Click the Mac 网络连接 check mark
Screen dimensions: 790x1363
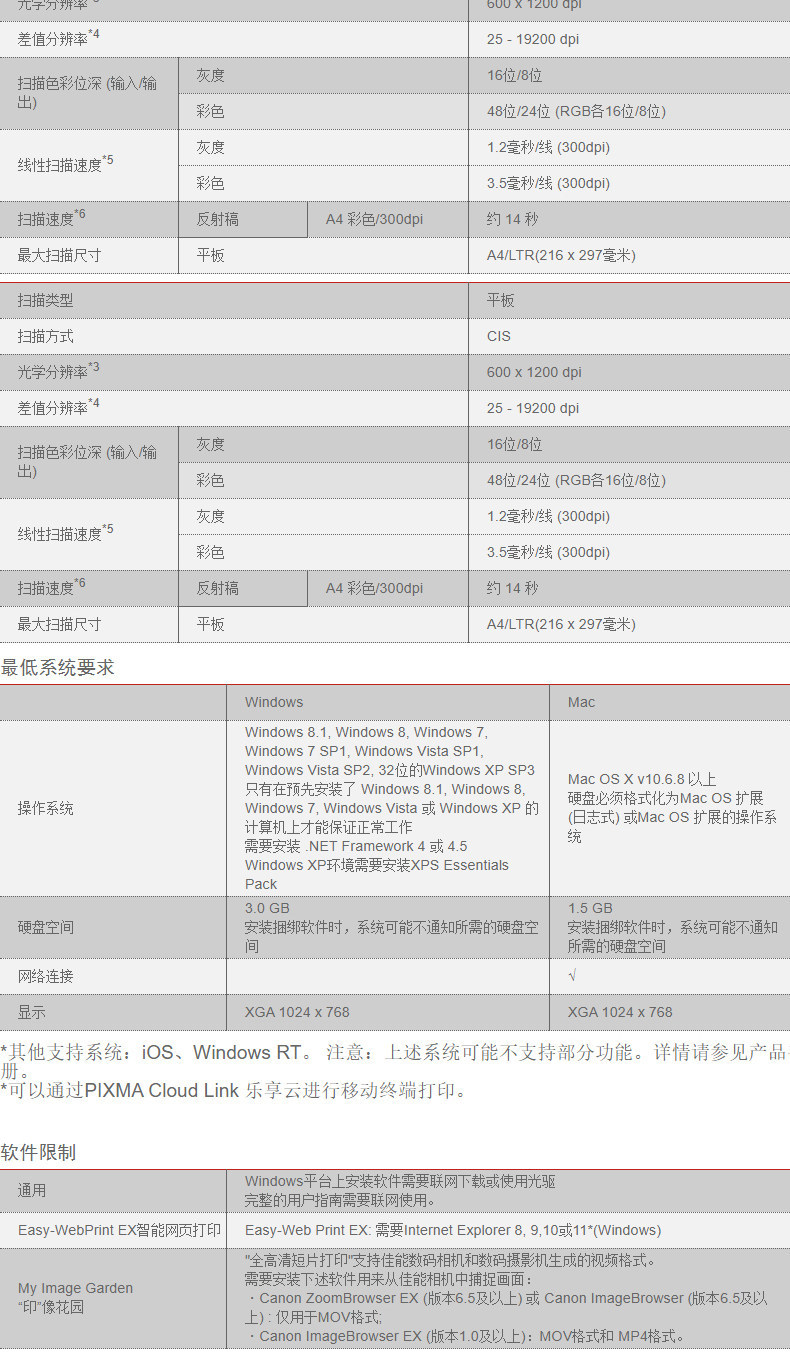coord(572,976)
